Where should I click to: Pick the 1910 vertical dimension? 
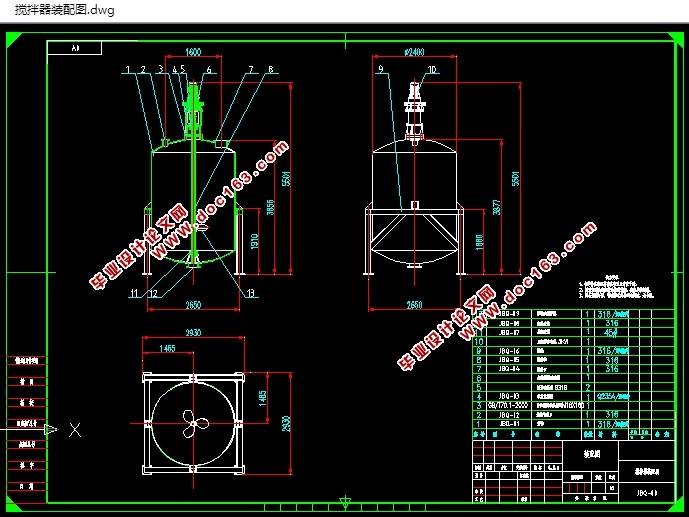point(254,242)
